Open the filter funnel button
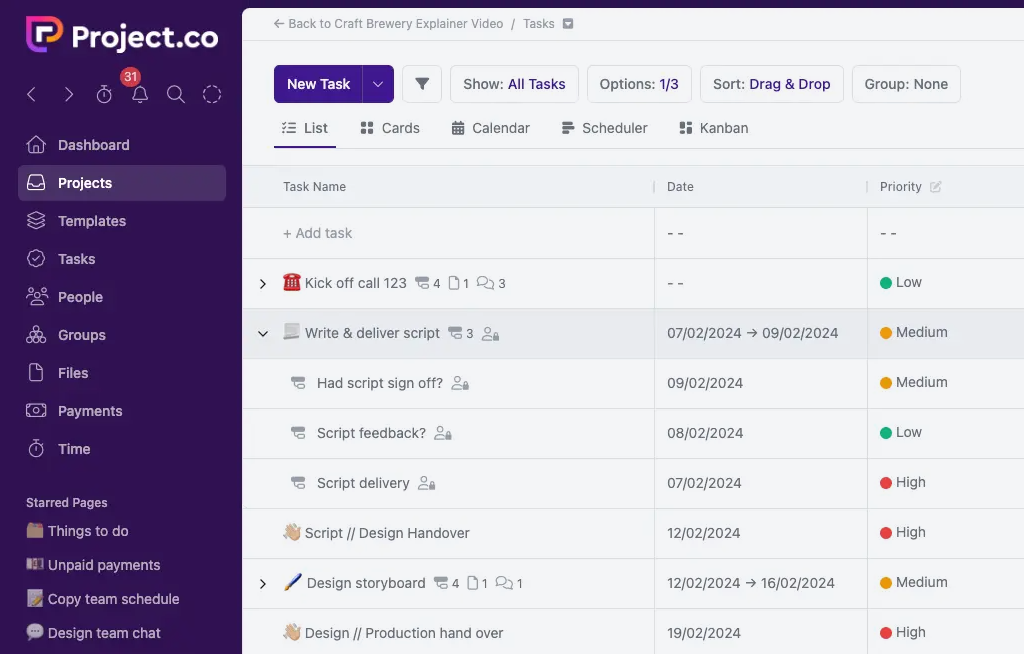 point(422,84)
